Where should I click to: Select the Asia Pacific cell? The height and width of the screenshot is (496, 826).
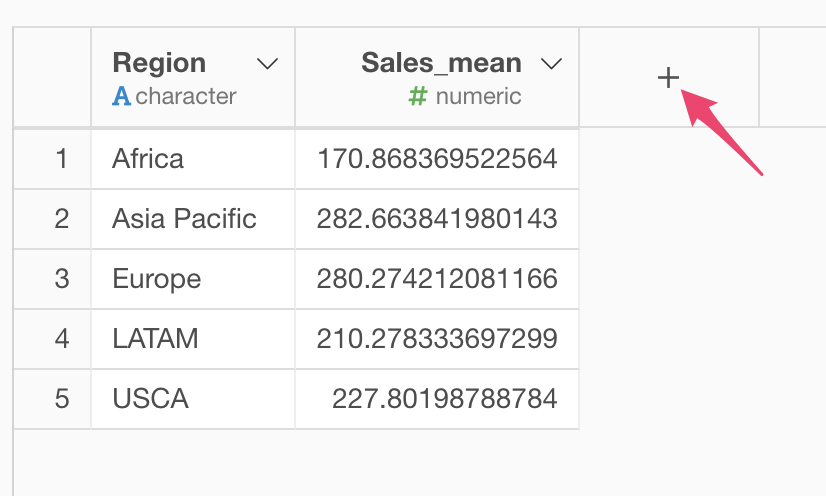pos(193,219)
